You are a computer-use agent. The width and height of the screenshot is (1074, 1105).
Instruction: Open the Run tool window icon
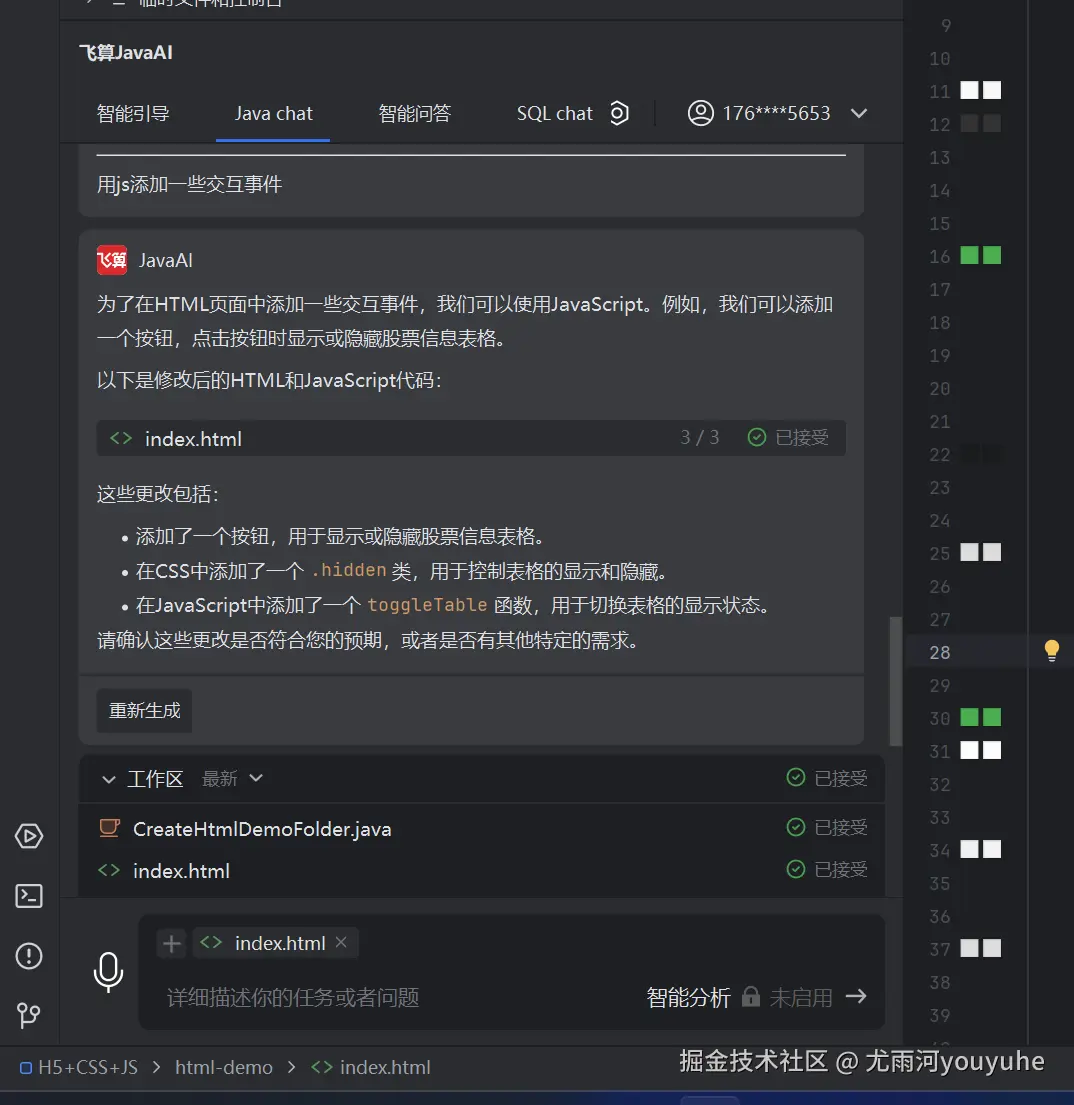[x=29, y=837]
